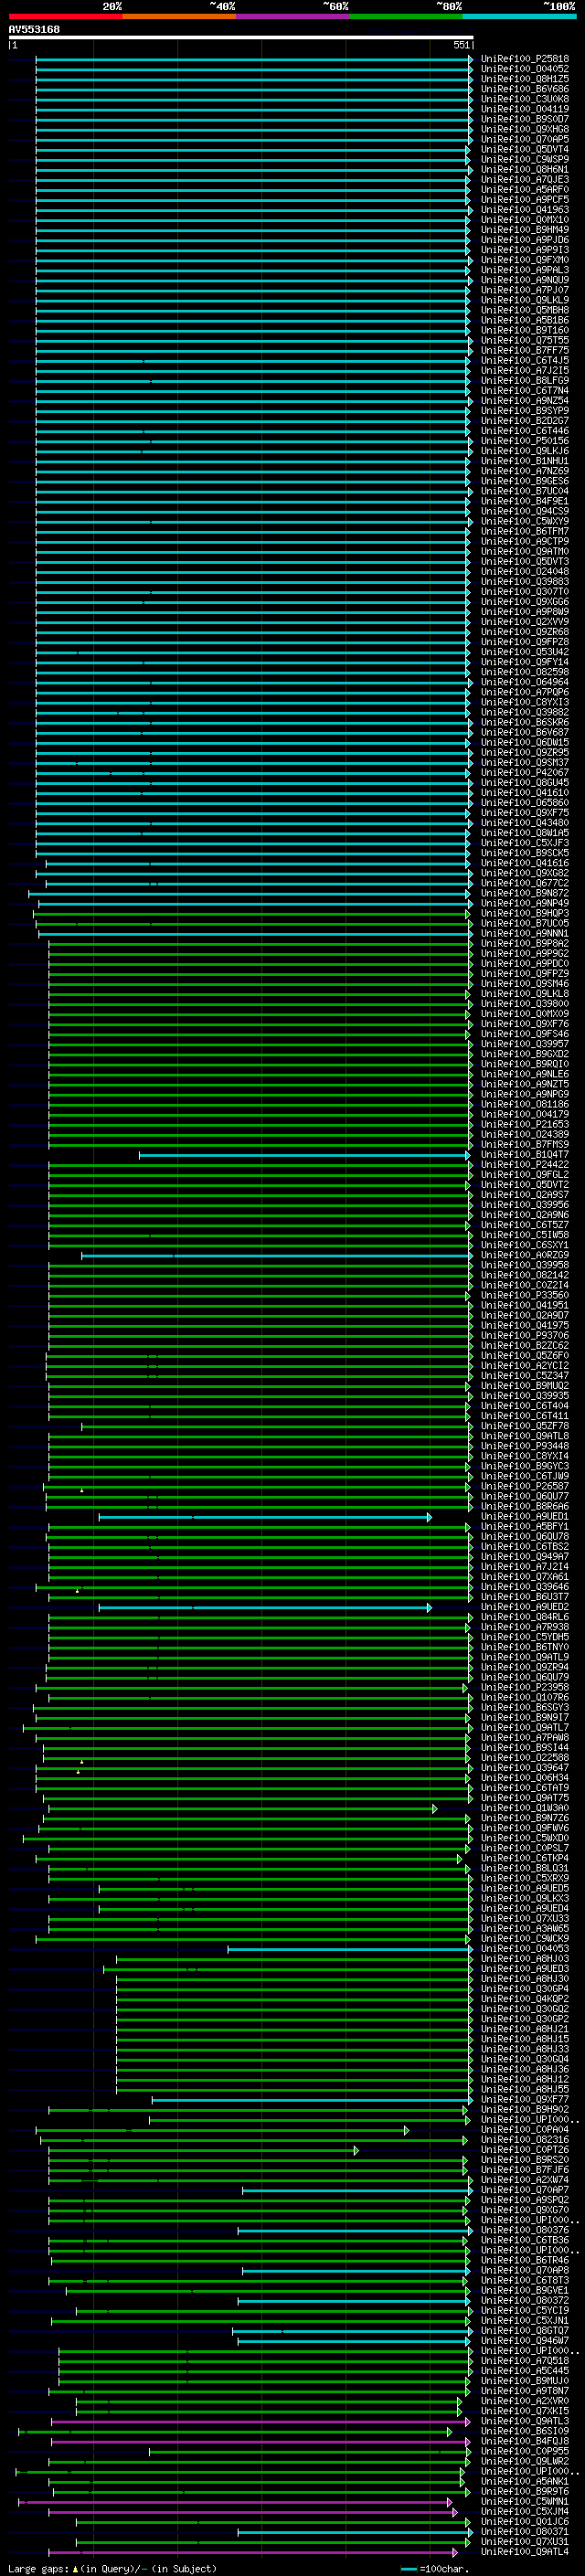Select the UniRef100_P23958 label
The height and width of the screenshot is (2576, 585).
(x=524, y=1687)
